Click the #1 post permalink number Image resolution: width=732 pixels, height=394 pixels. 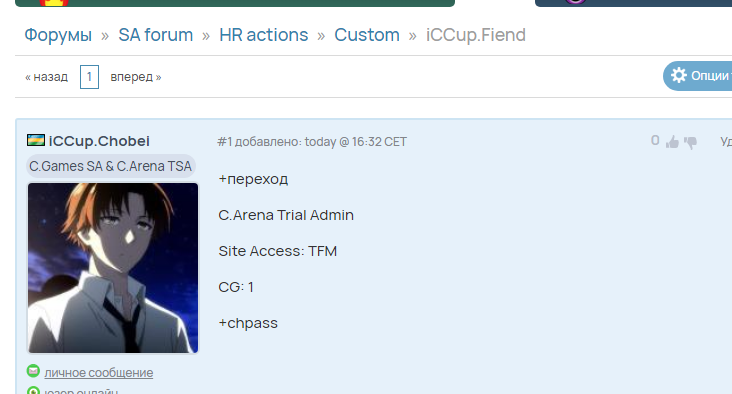(x=225, y=142)
